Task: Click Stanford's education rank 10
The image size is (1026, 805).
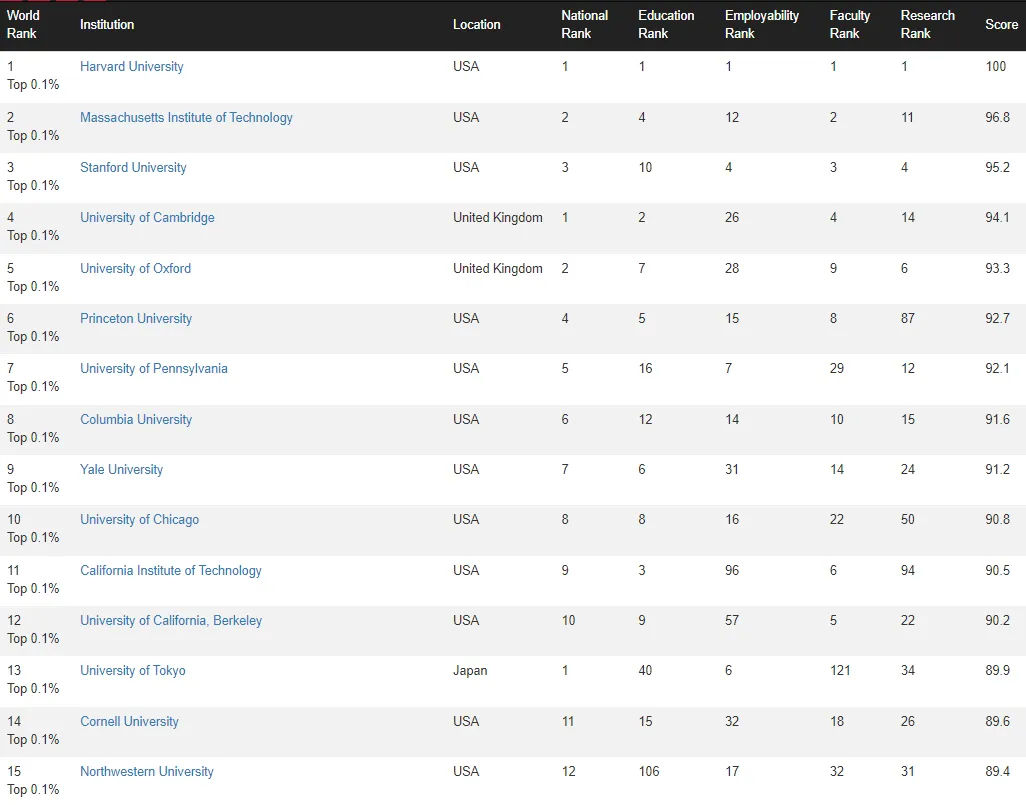Action: [645, 168]
